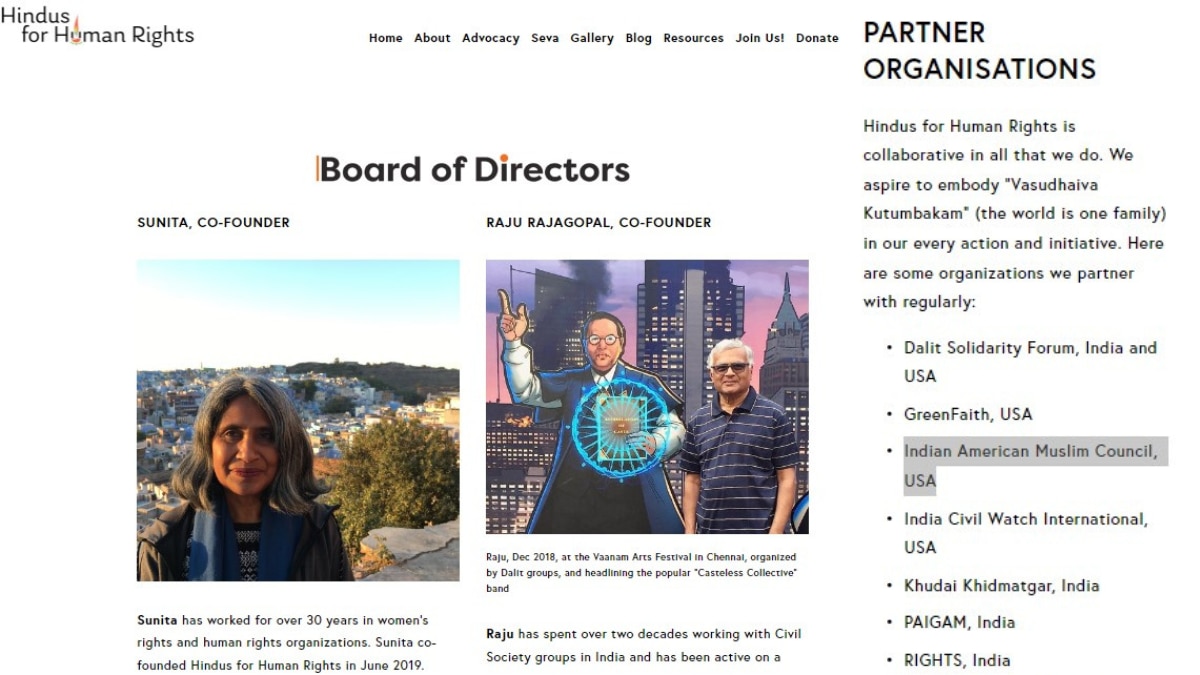This screenshot has height=675, width=1200.
Task: Select Seva in the navigation bar
Action: click(x=545, y=38)
